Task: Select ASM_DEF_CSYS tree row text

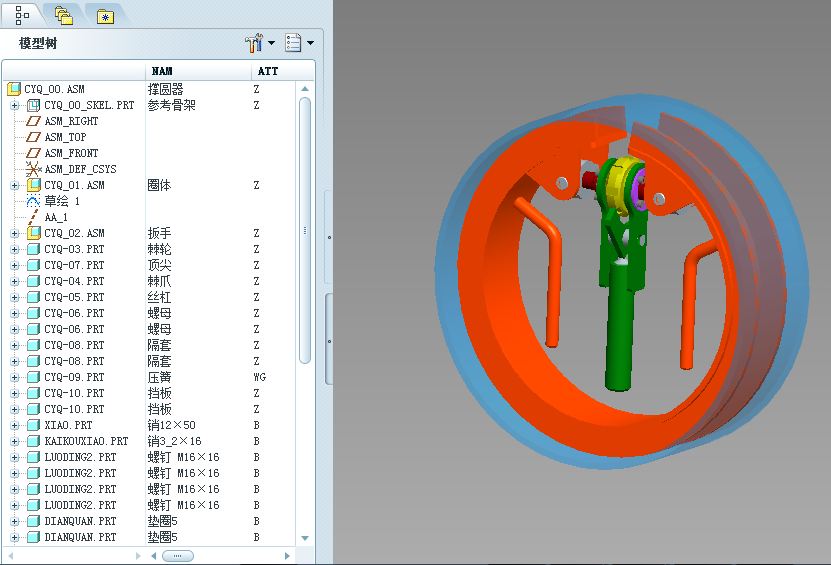Action: (x=80, y=169)
